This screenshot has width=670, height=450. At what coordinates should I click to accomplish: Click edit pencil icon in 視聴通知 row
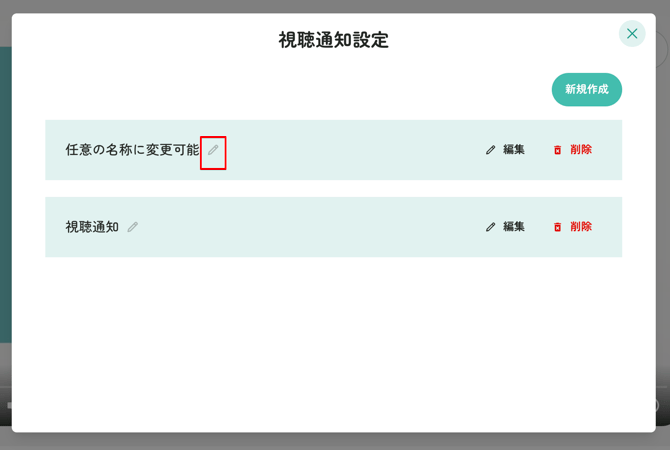[490, 227]
